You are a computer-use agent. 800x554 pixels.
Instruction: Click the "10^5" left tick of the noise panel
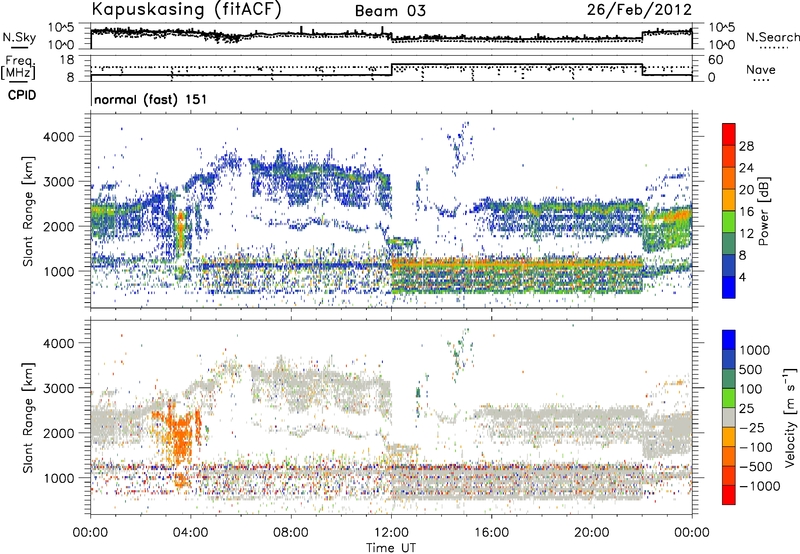coord(61,27)
